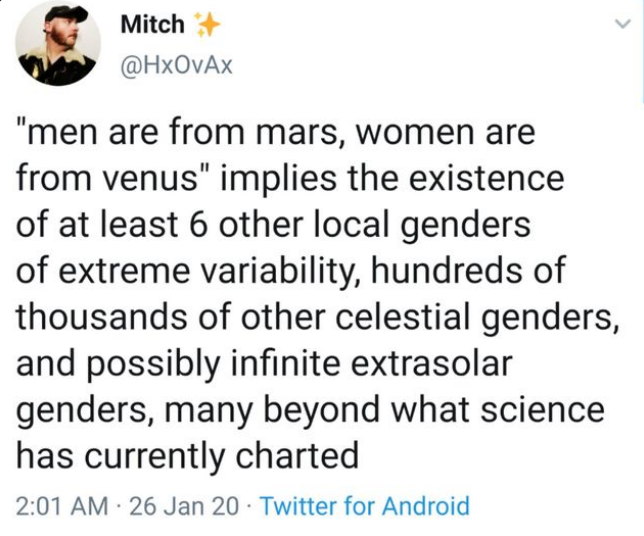
Task: Open Mitch's profile picture
Action: pyautogui.click(x=58, y=45)
